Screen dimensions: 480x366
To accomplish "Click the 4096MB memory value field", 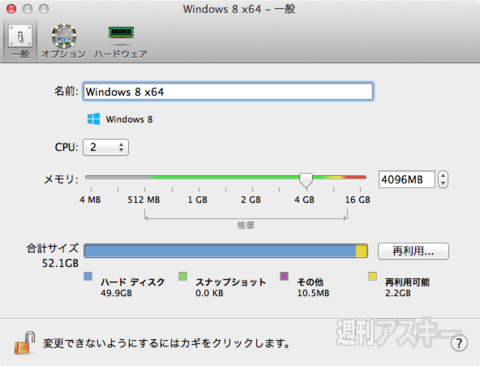I will (x=407, y=180).
